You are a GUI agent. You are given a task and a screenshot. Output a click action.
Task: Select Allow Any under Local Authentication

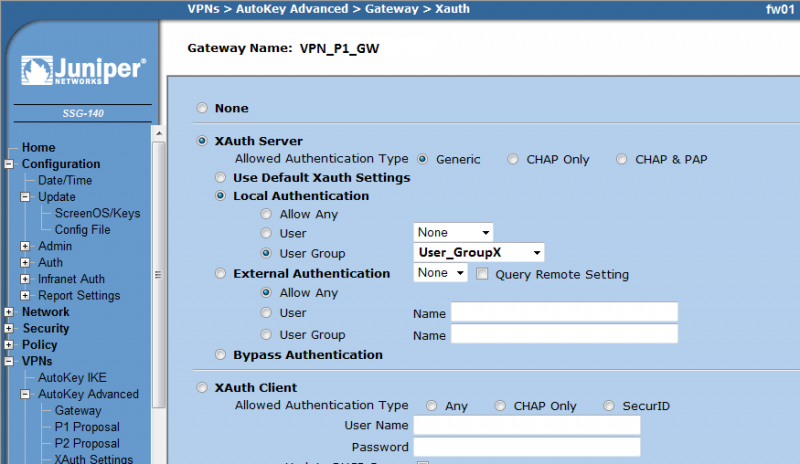[266, 214]
